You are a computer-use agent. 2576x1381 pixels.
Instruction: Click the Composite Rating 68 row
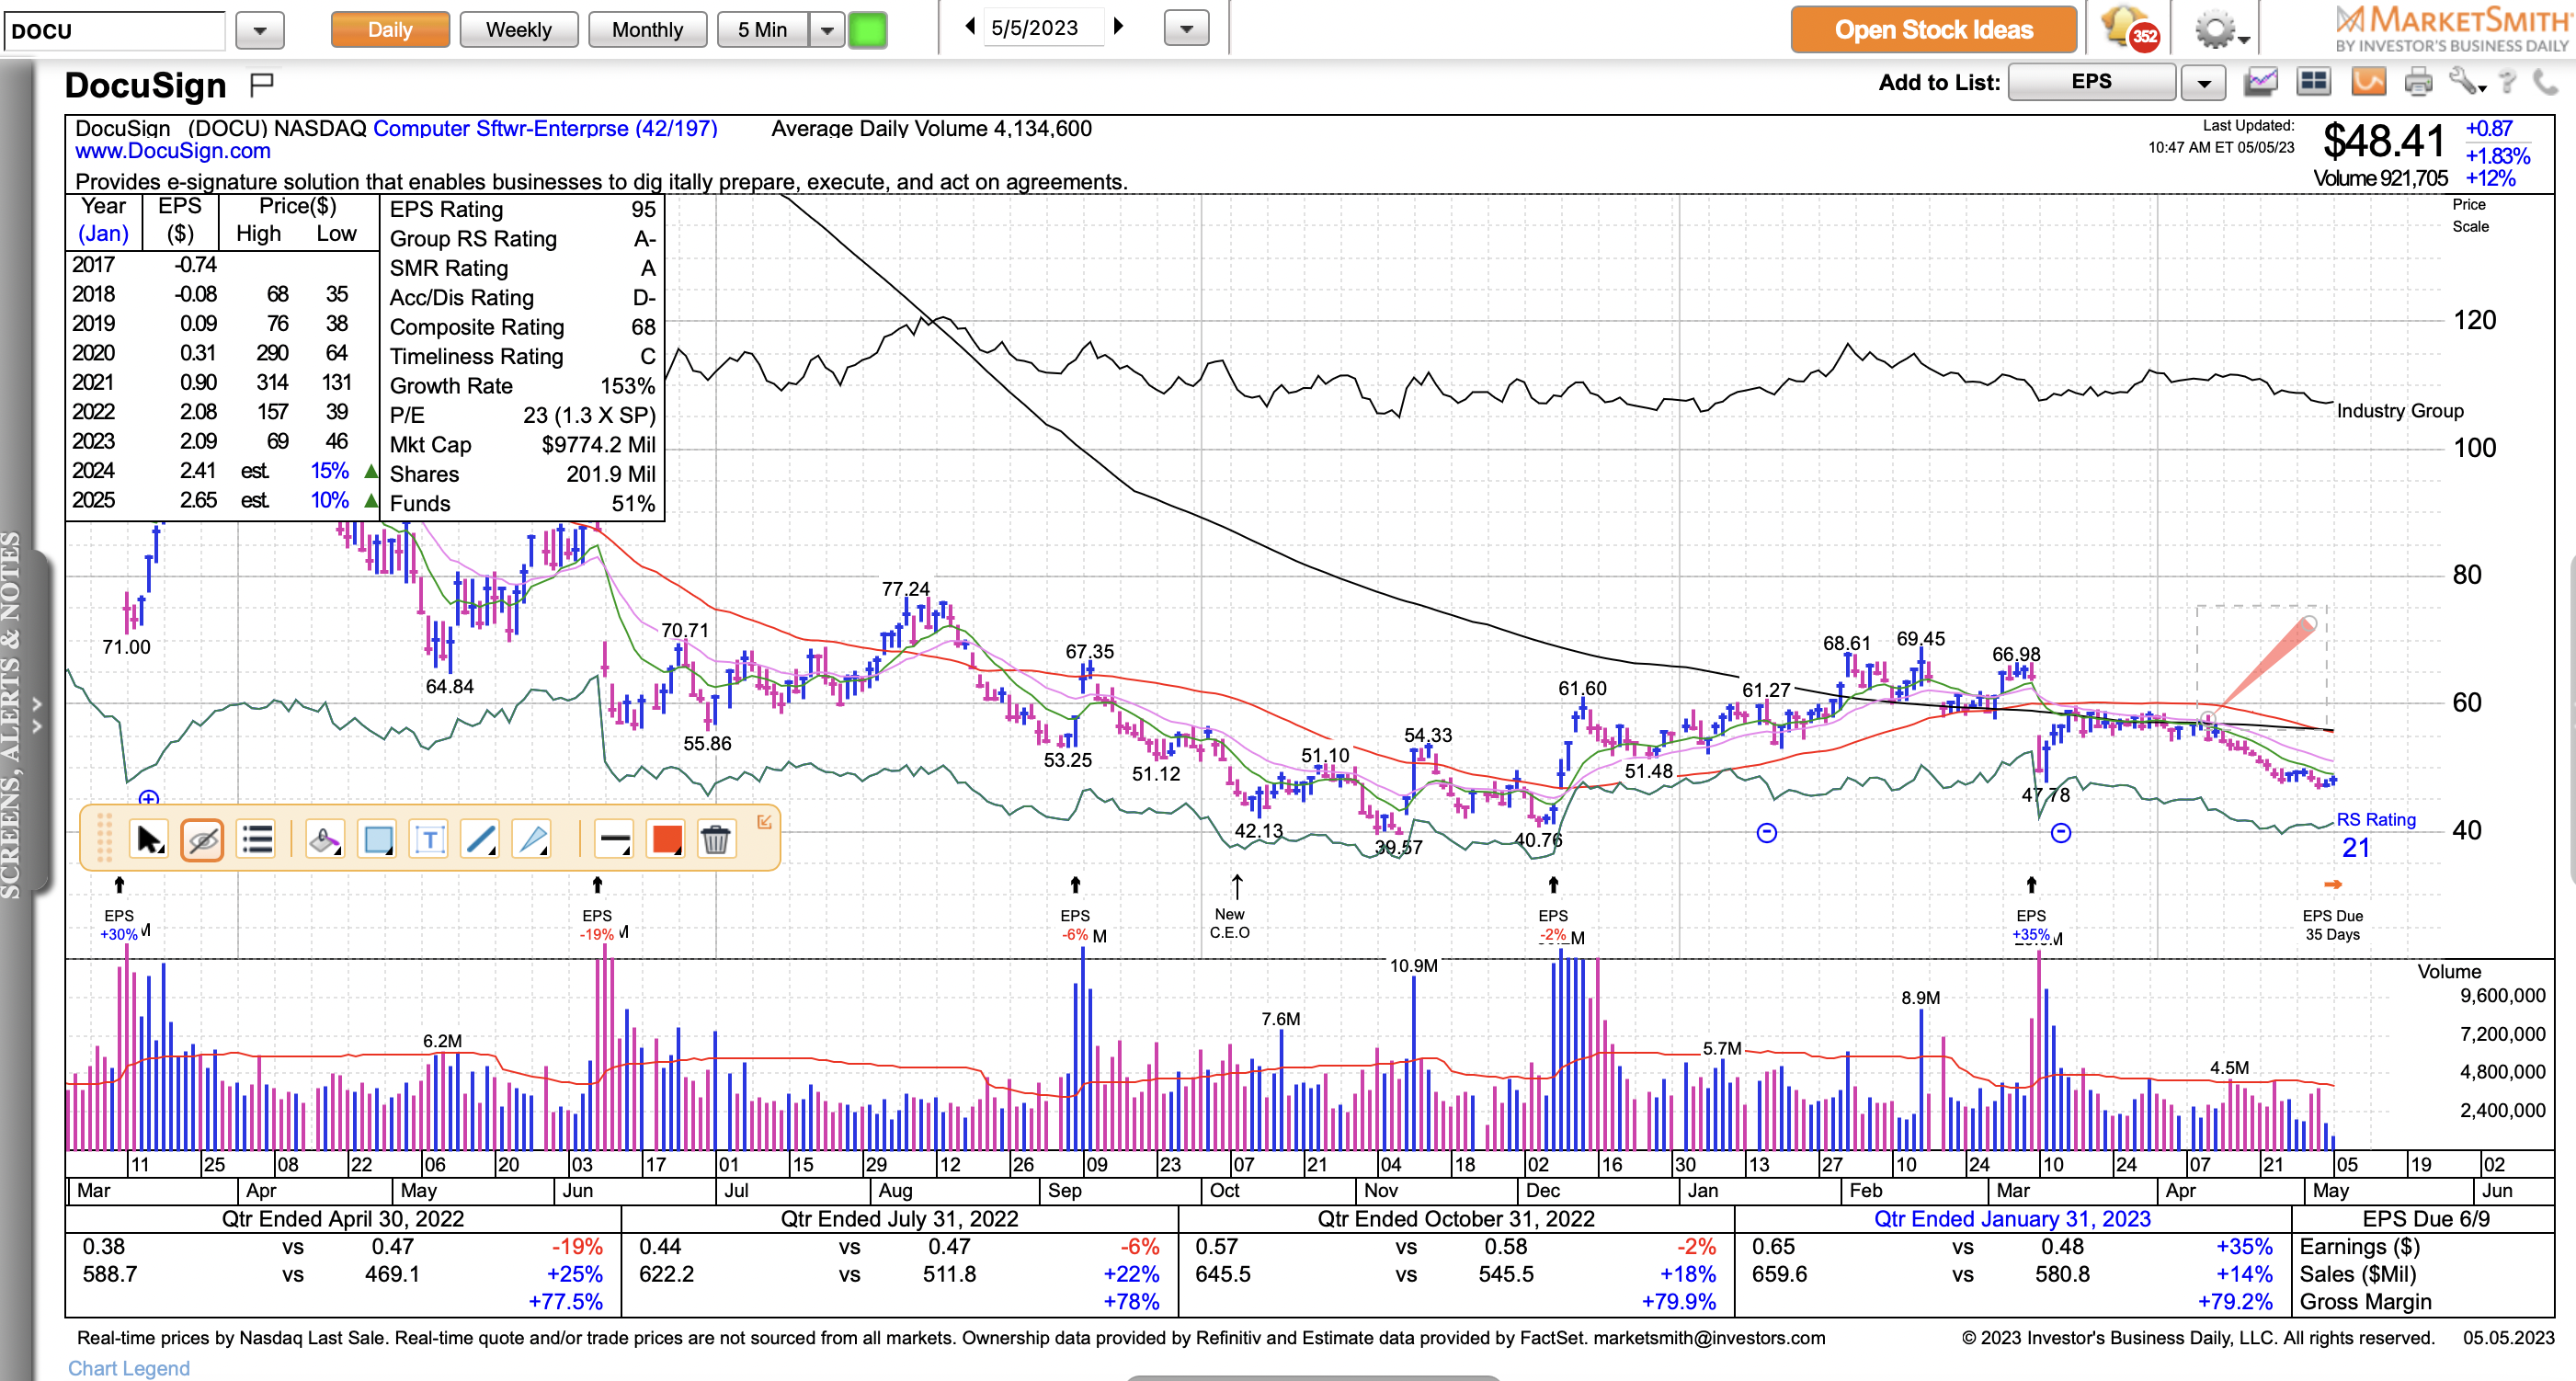pos(522,327)
